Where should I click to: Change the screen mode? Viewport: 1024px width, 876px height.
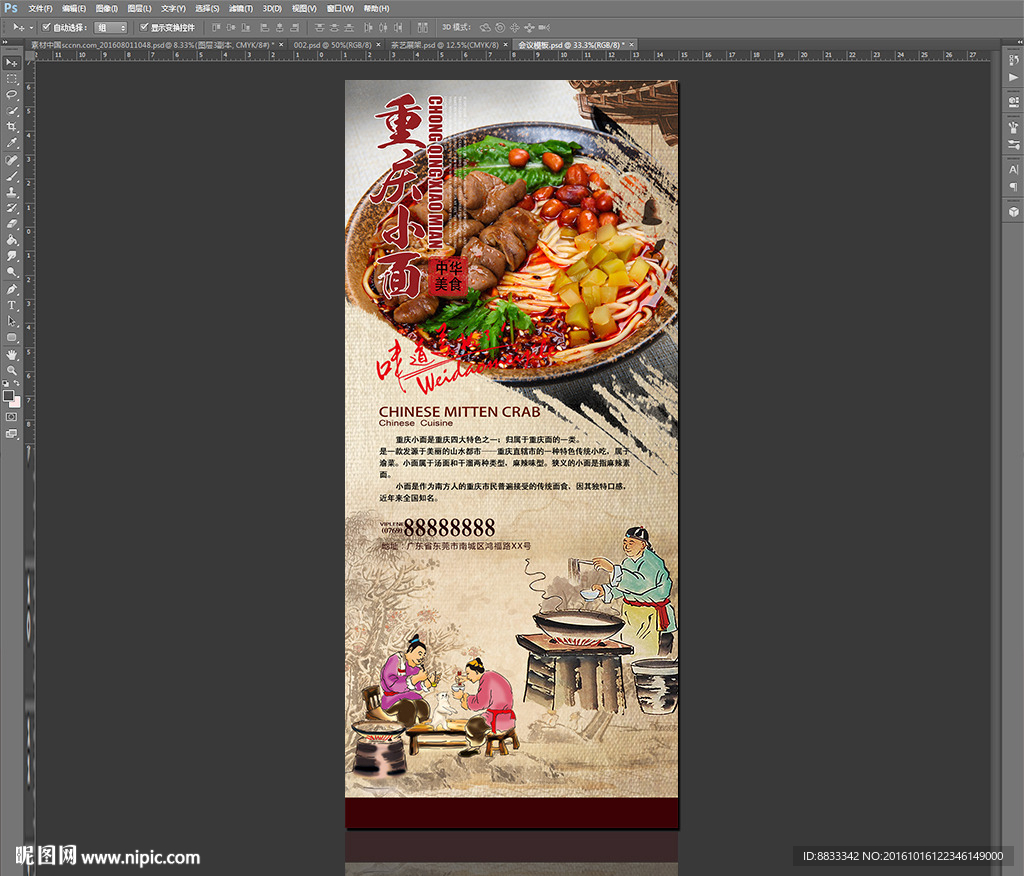click(12, 433)
